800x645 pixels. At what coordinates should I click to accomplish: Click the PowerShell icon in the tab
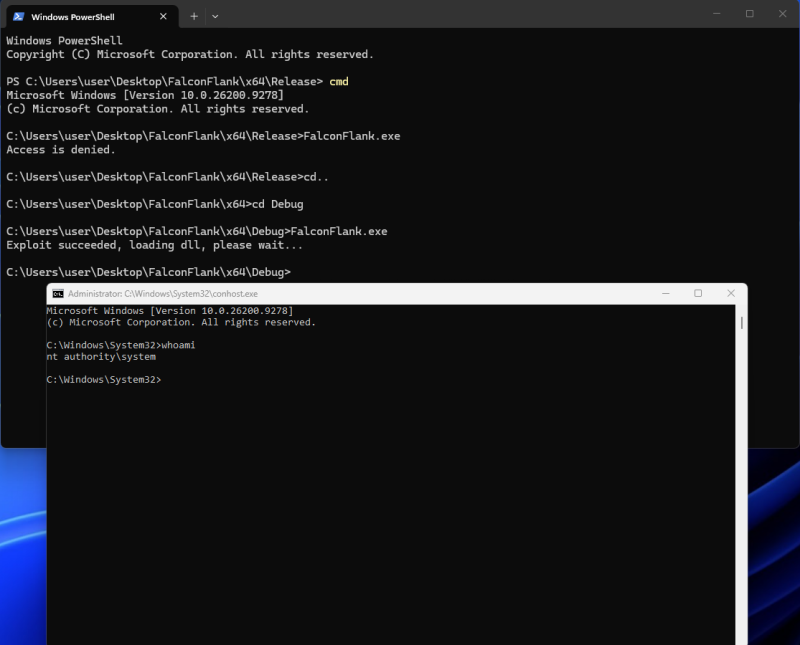[x=19, y=16]
